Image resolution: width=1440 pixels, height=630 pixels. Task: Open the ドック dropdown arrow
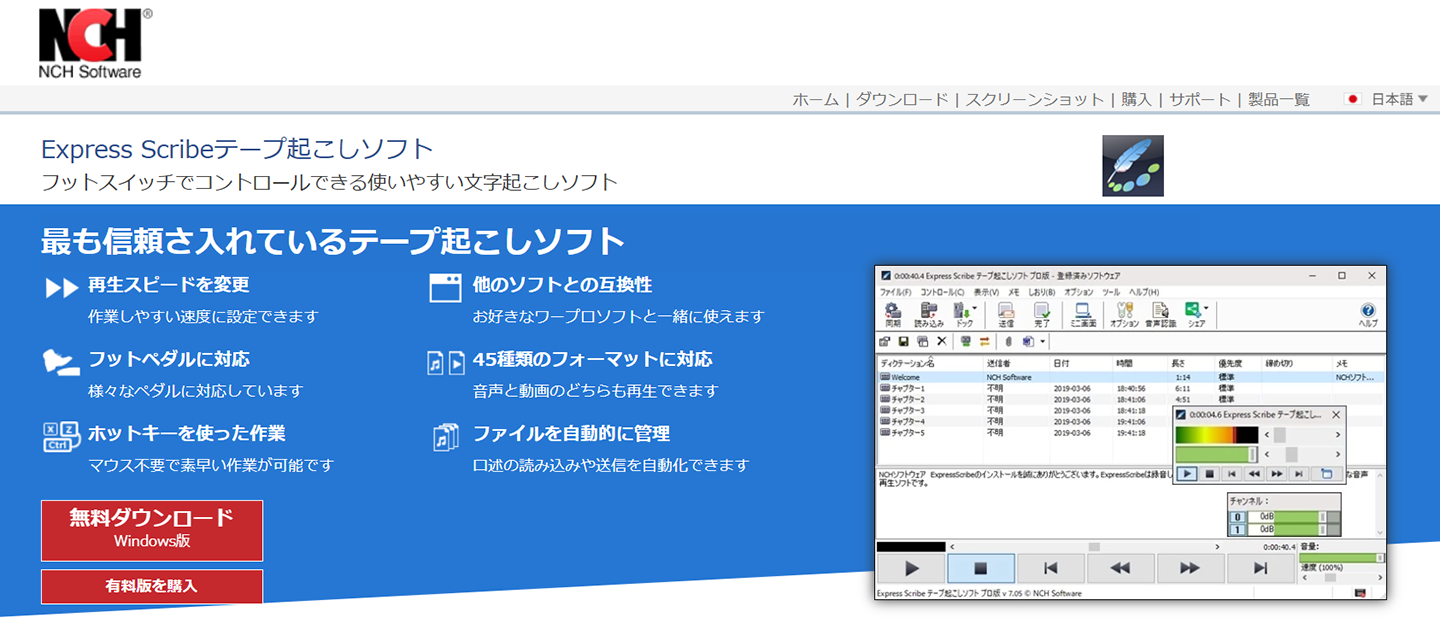coord(975,306)
